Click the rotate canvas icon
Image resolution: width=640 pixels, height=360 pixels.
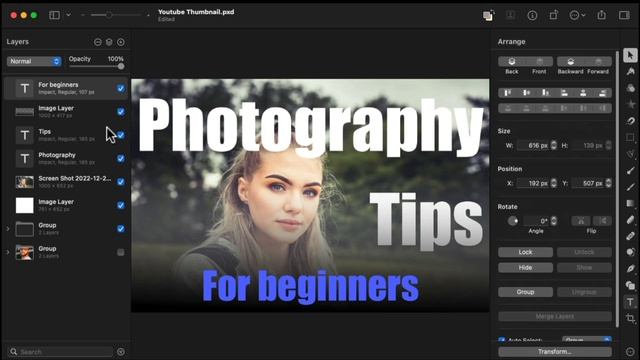click(553, 15)
